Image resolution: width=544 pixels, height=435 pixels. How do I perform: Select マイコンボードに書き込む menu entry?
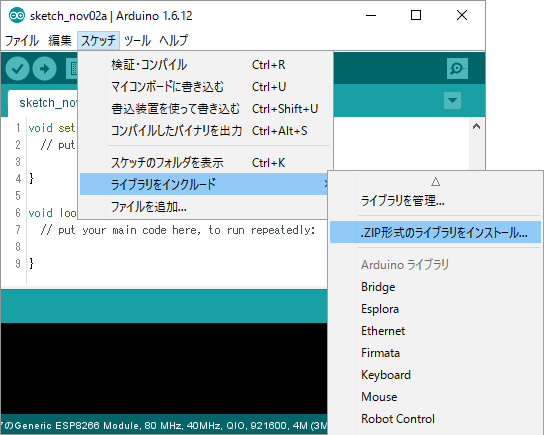[x=205, y=87]
